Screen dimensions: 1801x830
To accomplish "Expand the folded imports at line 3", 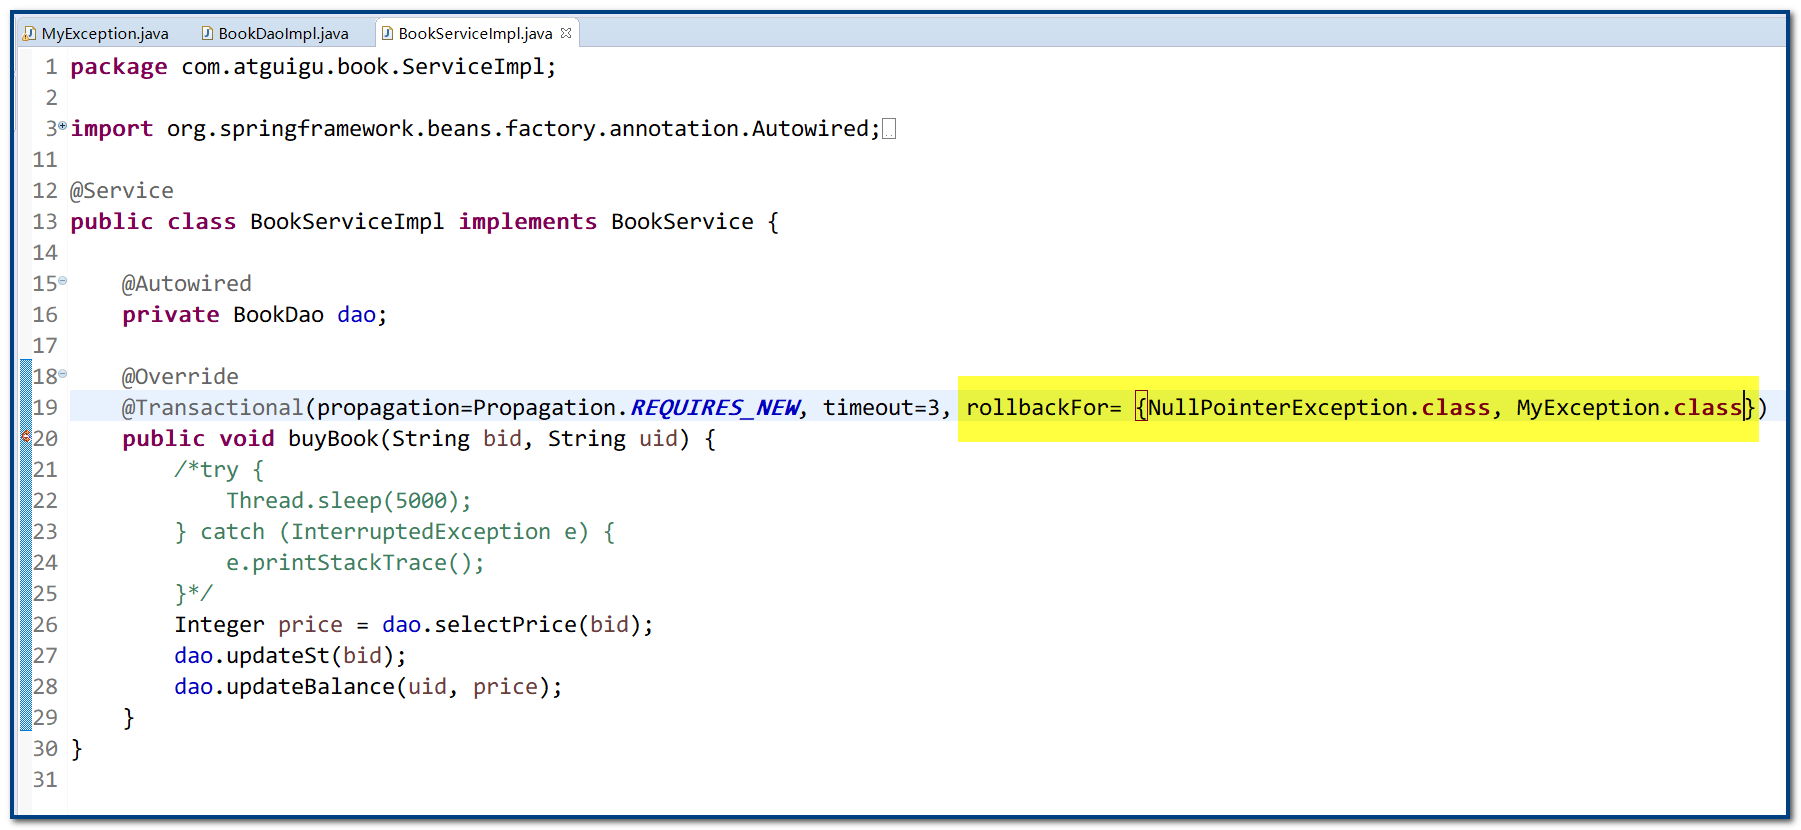I will (63, 126).
